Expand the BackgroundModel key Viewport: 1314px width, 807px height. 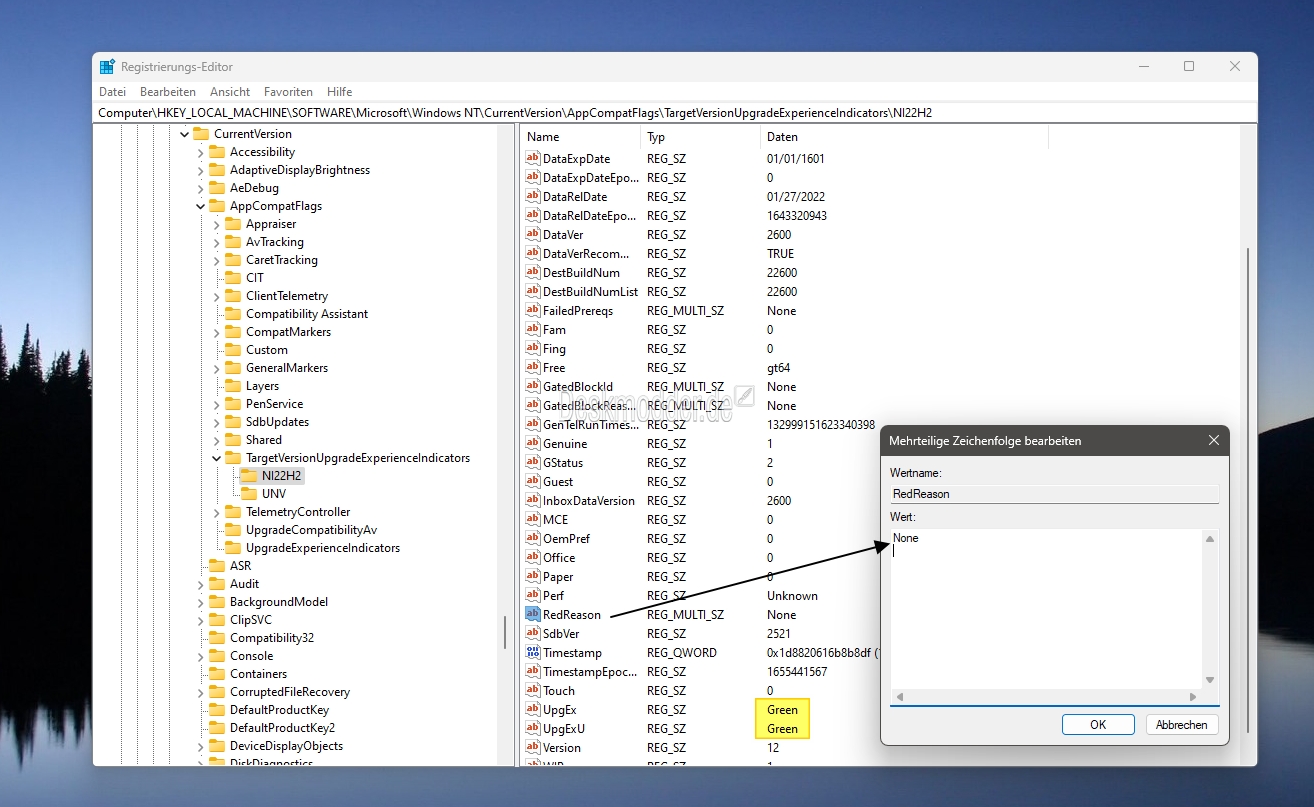(x=200, y=602)
